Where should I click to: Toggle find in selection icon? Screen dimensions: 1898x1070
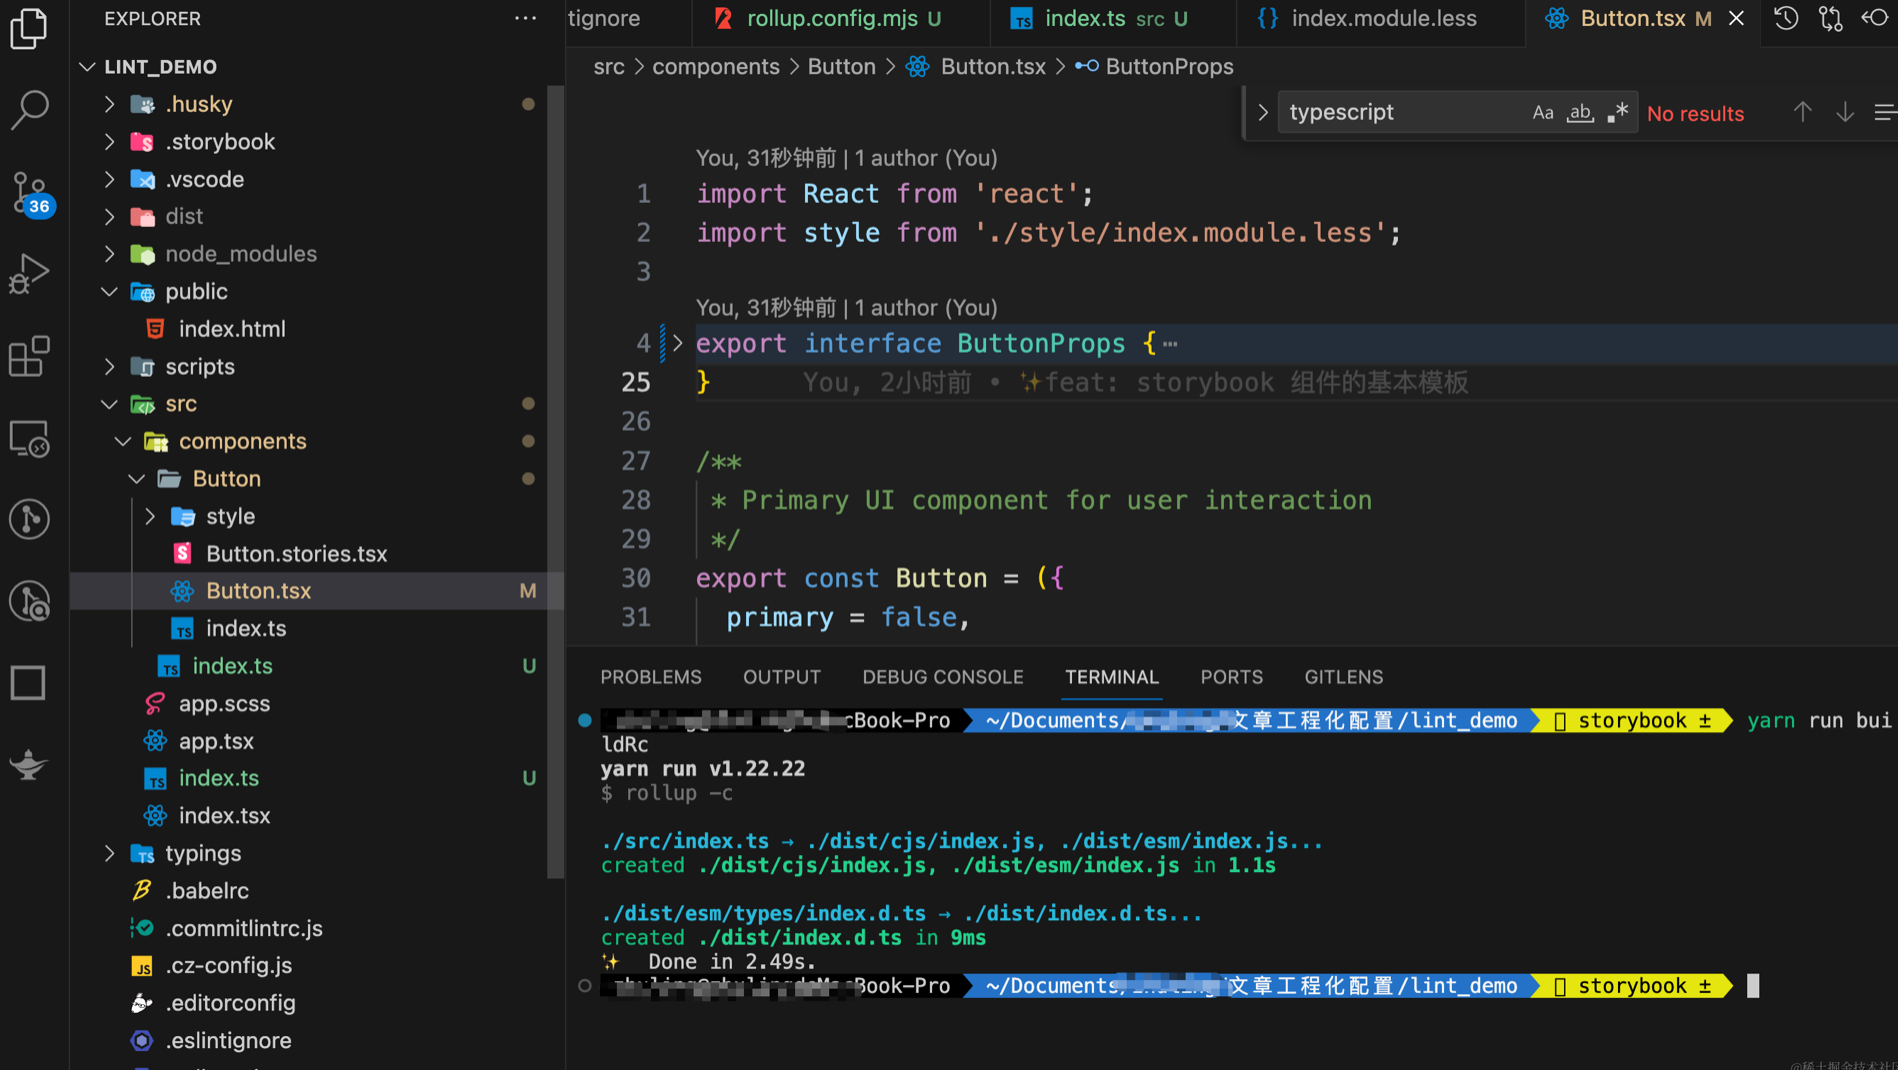tap(1885, 112)
